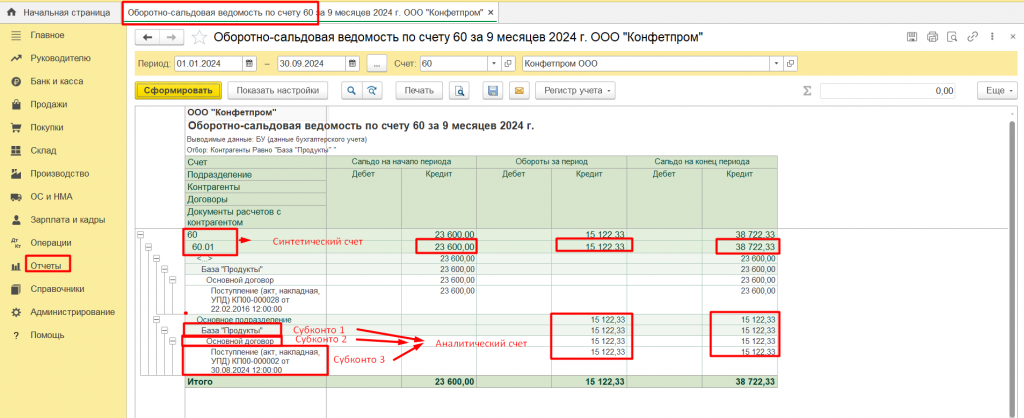Open calendar for end date 30.09.2024
Viewport: 1024px width, 418px height.
353,64
